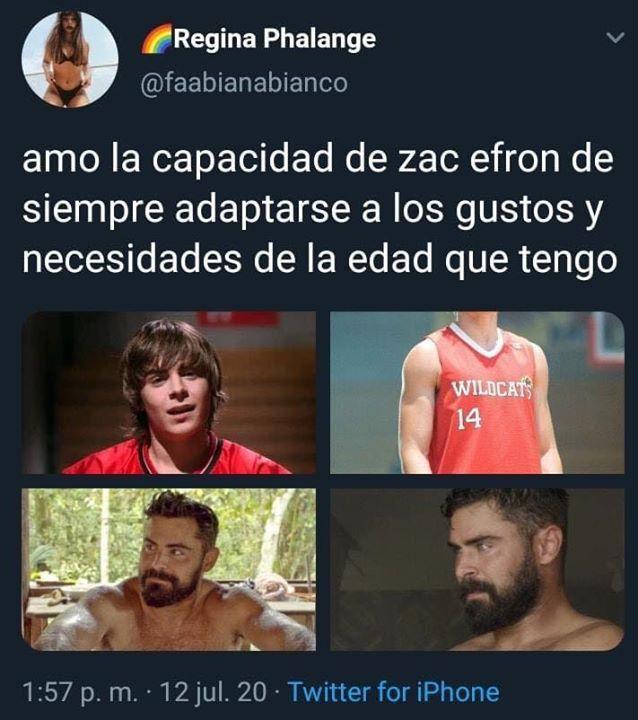Open the dark close-up full beard photo
Screen dimensions: 638x720
[477, 569]
